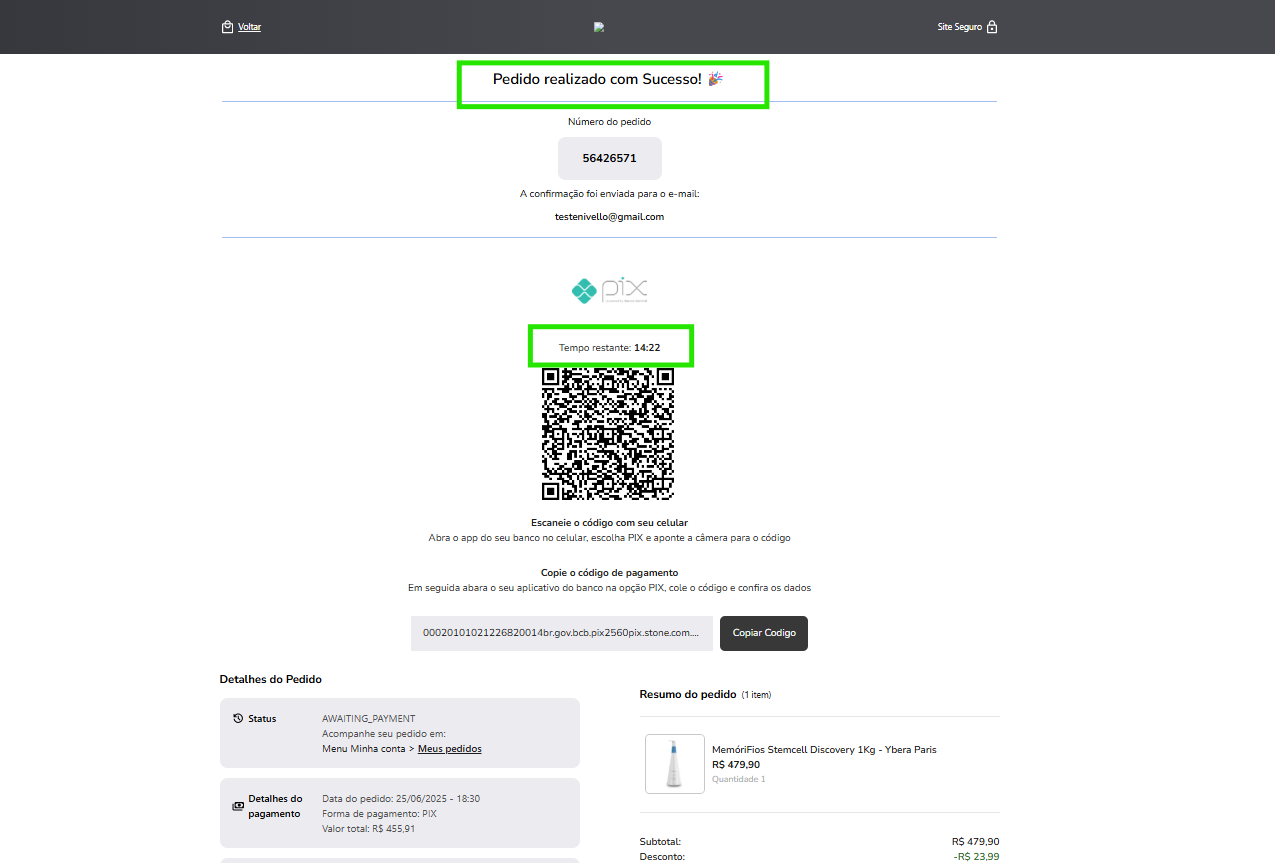The width and height of the screenshot is (1275, 863).
Task: Click the Pedido realizado com Sucesso heading
Action: [608, 78]
